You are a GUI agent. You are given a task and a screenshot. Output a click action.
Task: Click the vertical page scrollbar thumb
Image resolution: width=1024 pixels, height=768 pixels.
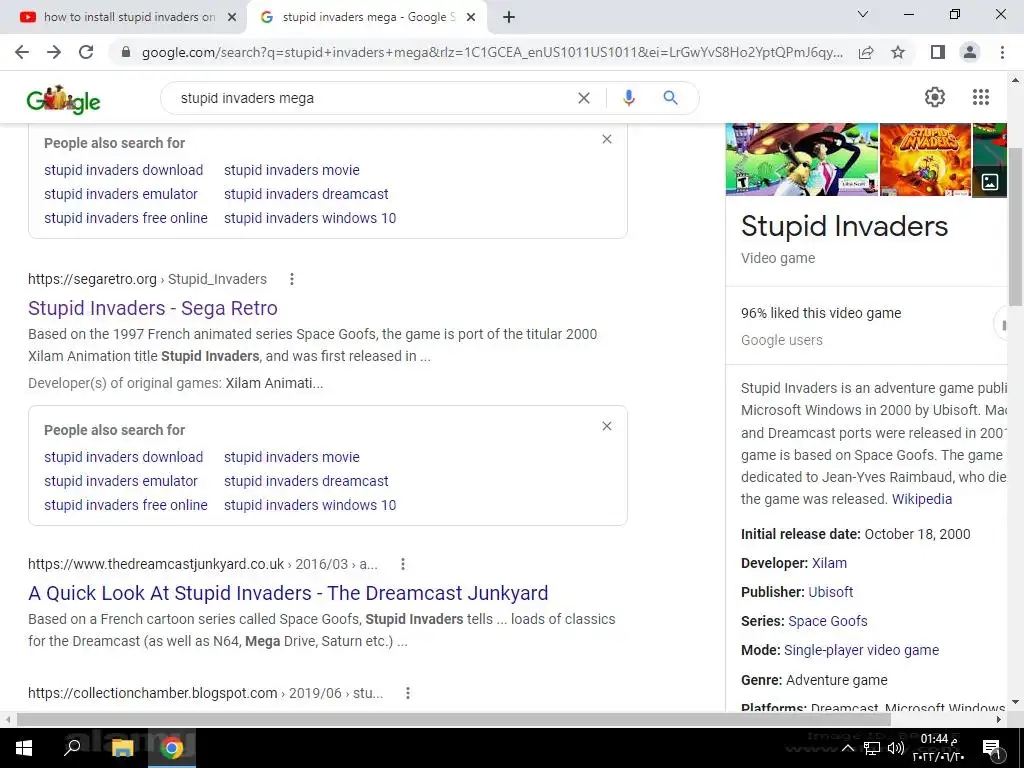[1016, 225]
